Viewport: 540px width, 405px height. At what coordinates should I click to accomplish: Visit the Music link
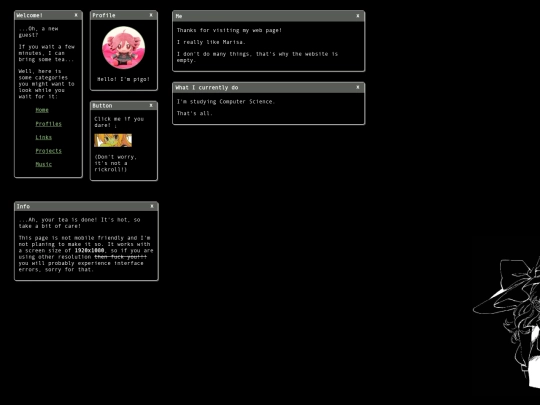point(44,164)
